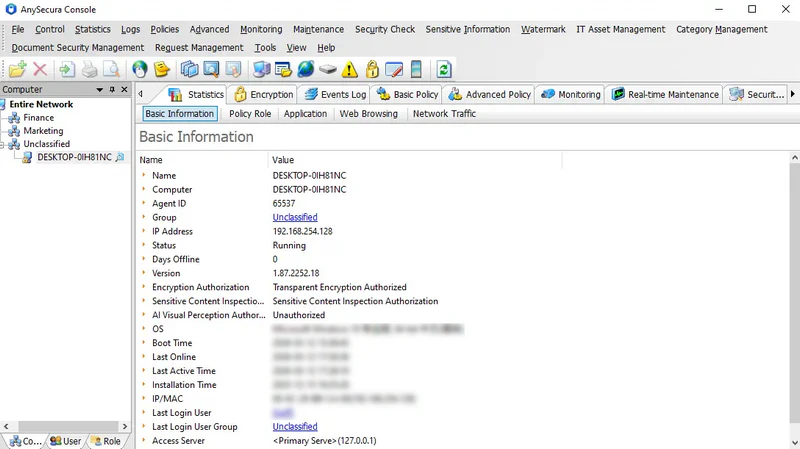Close the Computer side panel

tap(124, 89)
